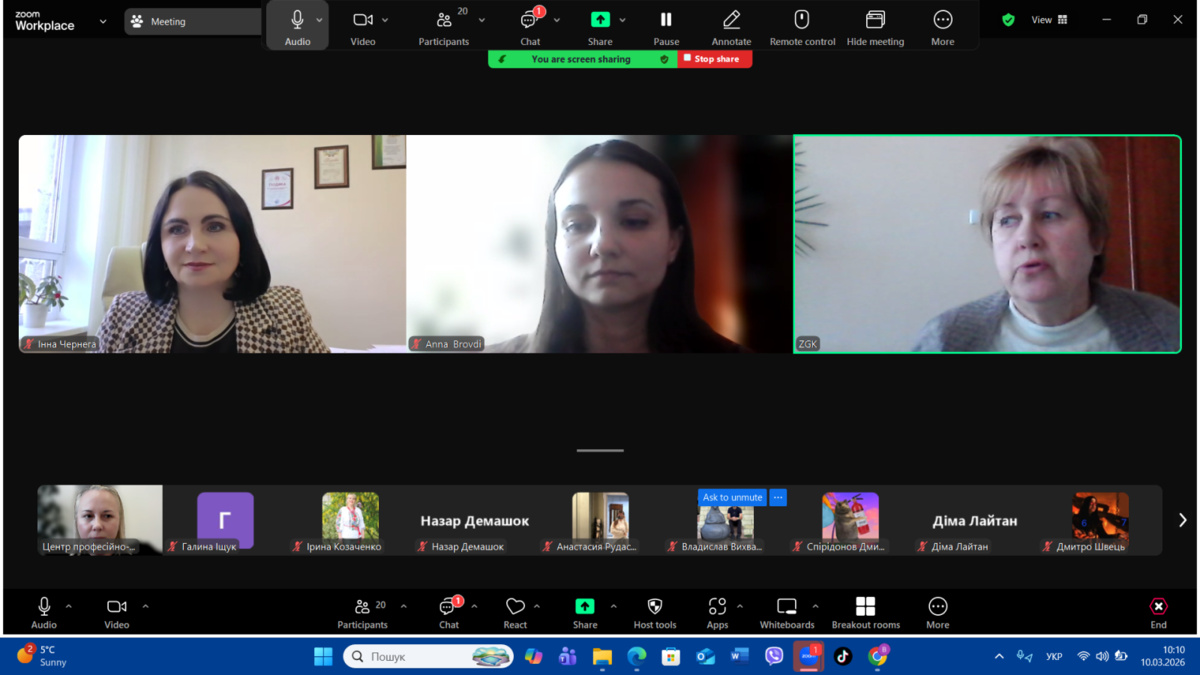This screenshot has height=675, width=1200.
Task: Toggle camera with bottom Video button
Action: coord(116,607)
